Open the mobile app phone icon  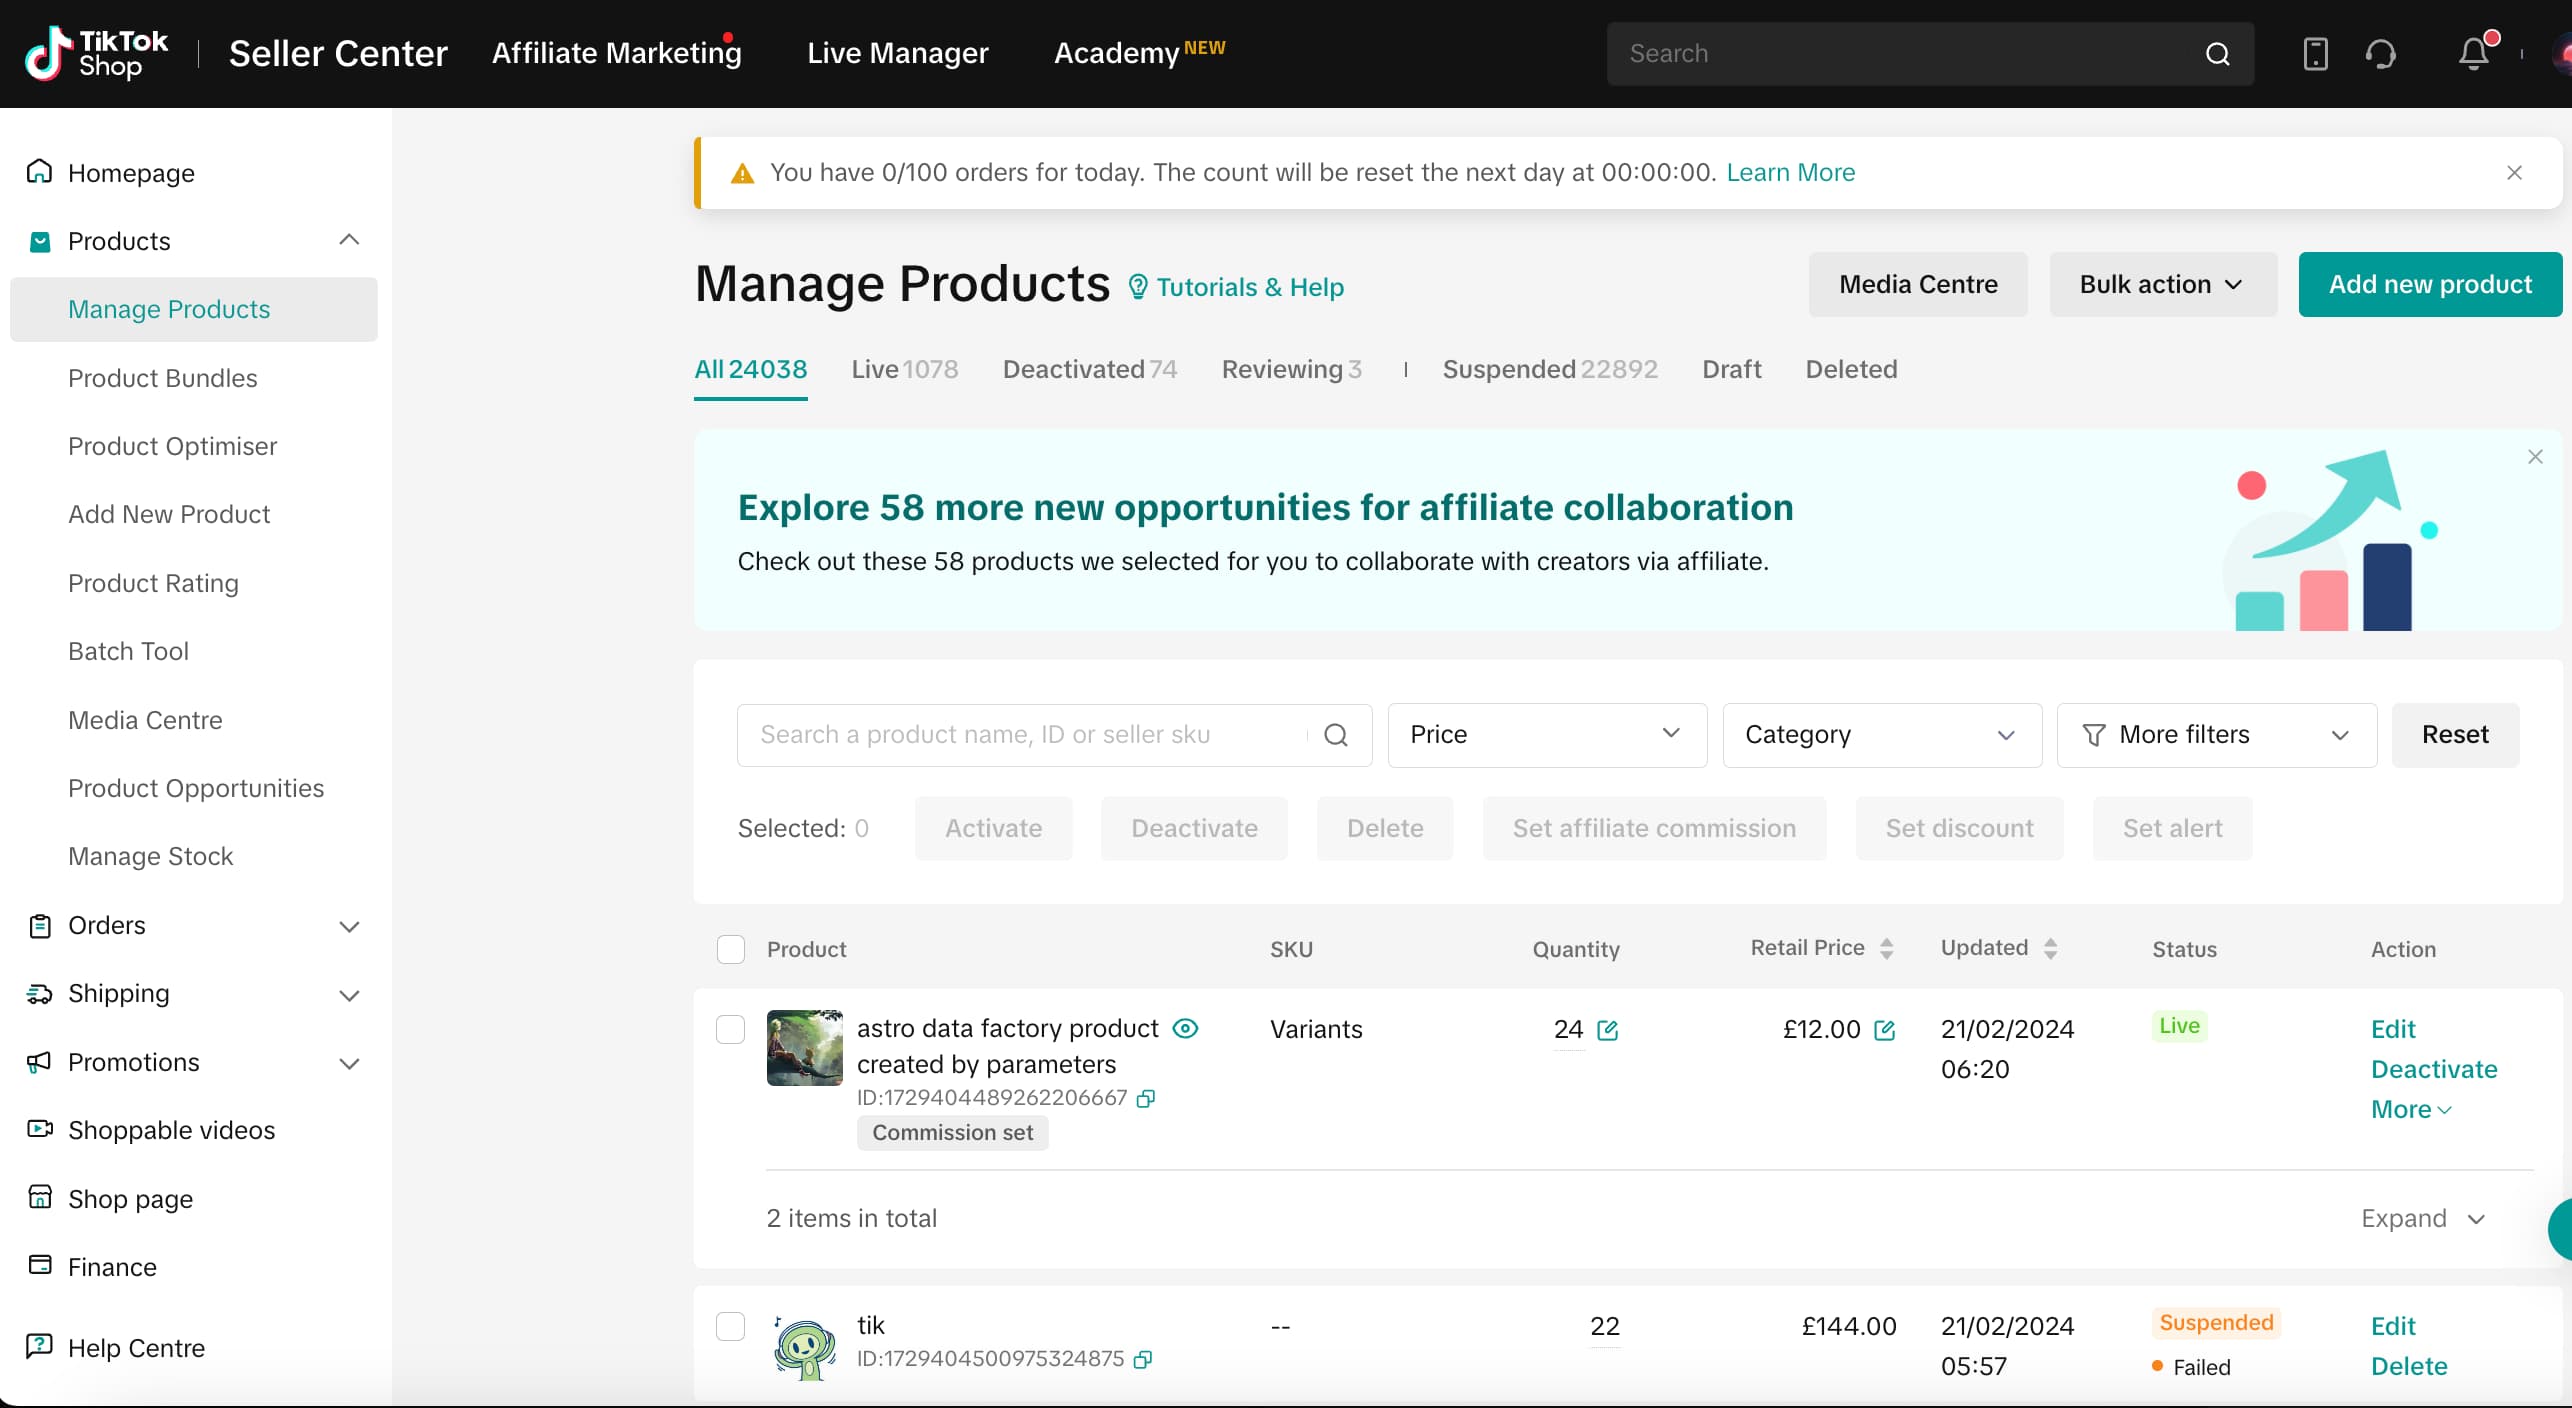[x=2315, y=54]
